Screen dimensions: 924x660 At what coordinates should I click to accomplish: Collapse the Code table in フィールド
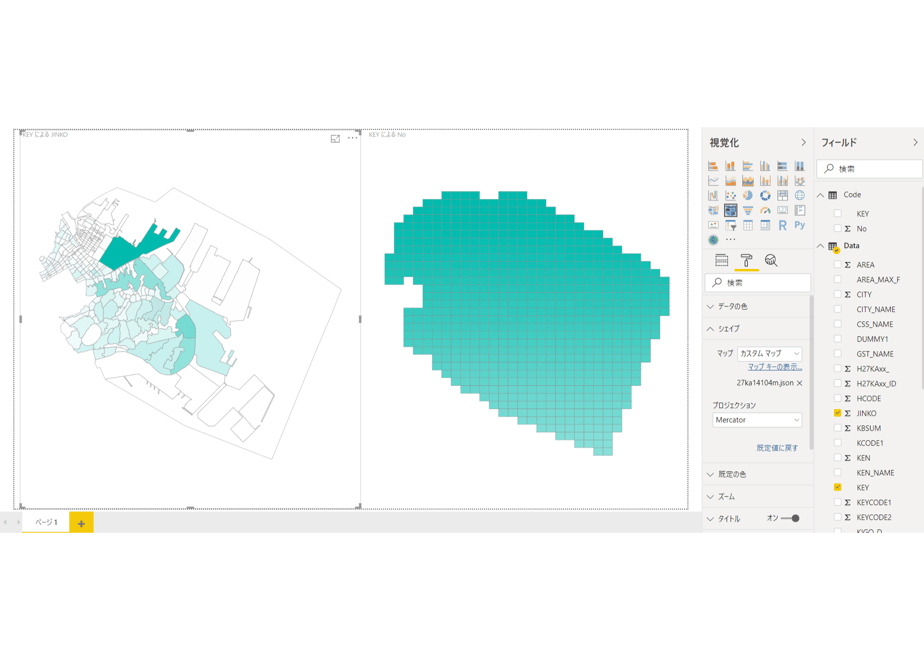pyautogui.click(x=820, y=195)
